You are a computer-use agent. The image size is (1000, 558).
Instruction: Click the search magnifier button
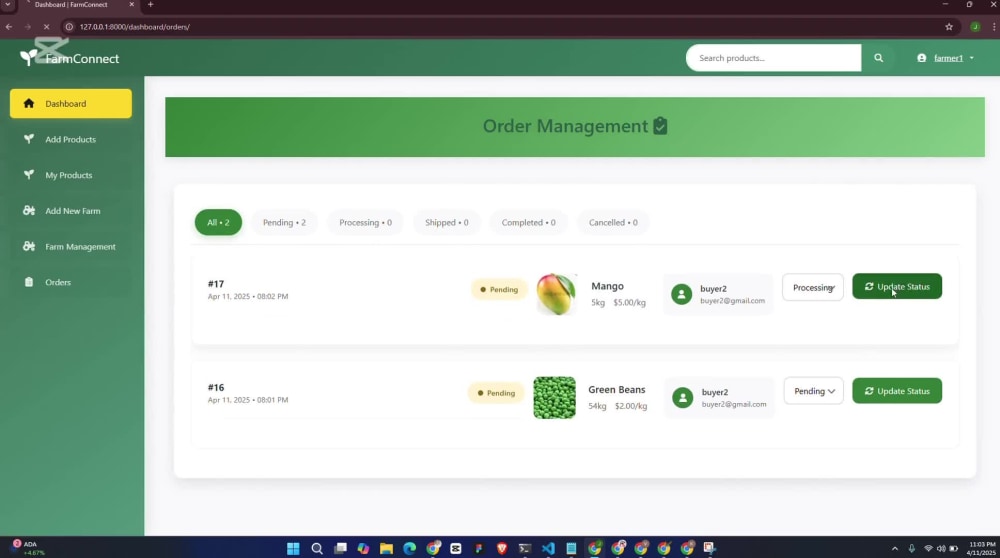point(878,58)
